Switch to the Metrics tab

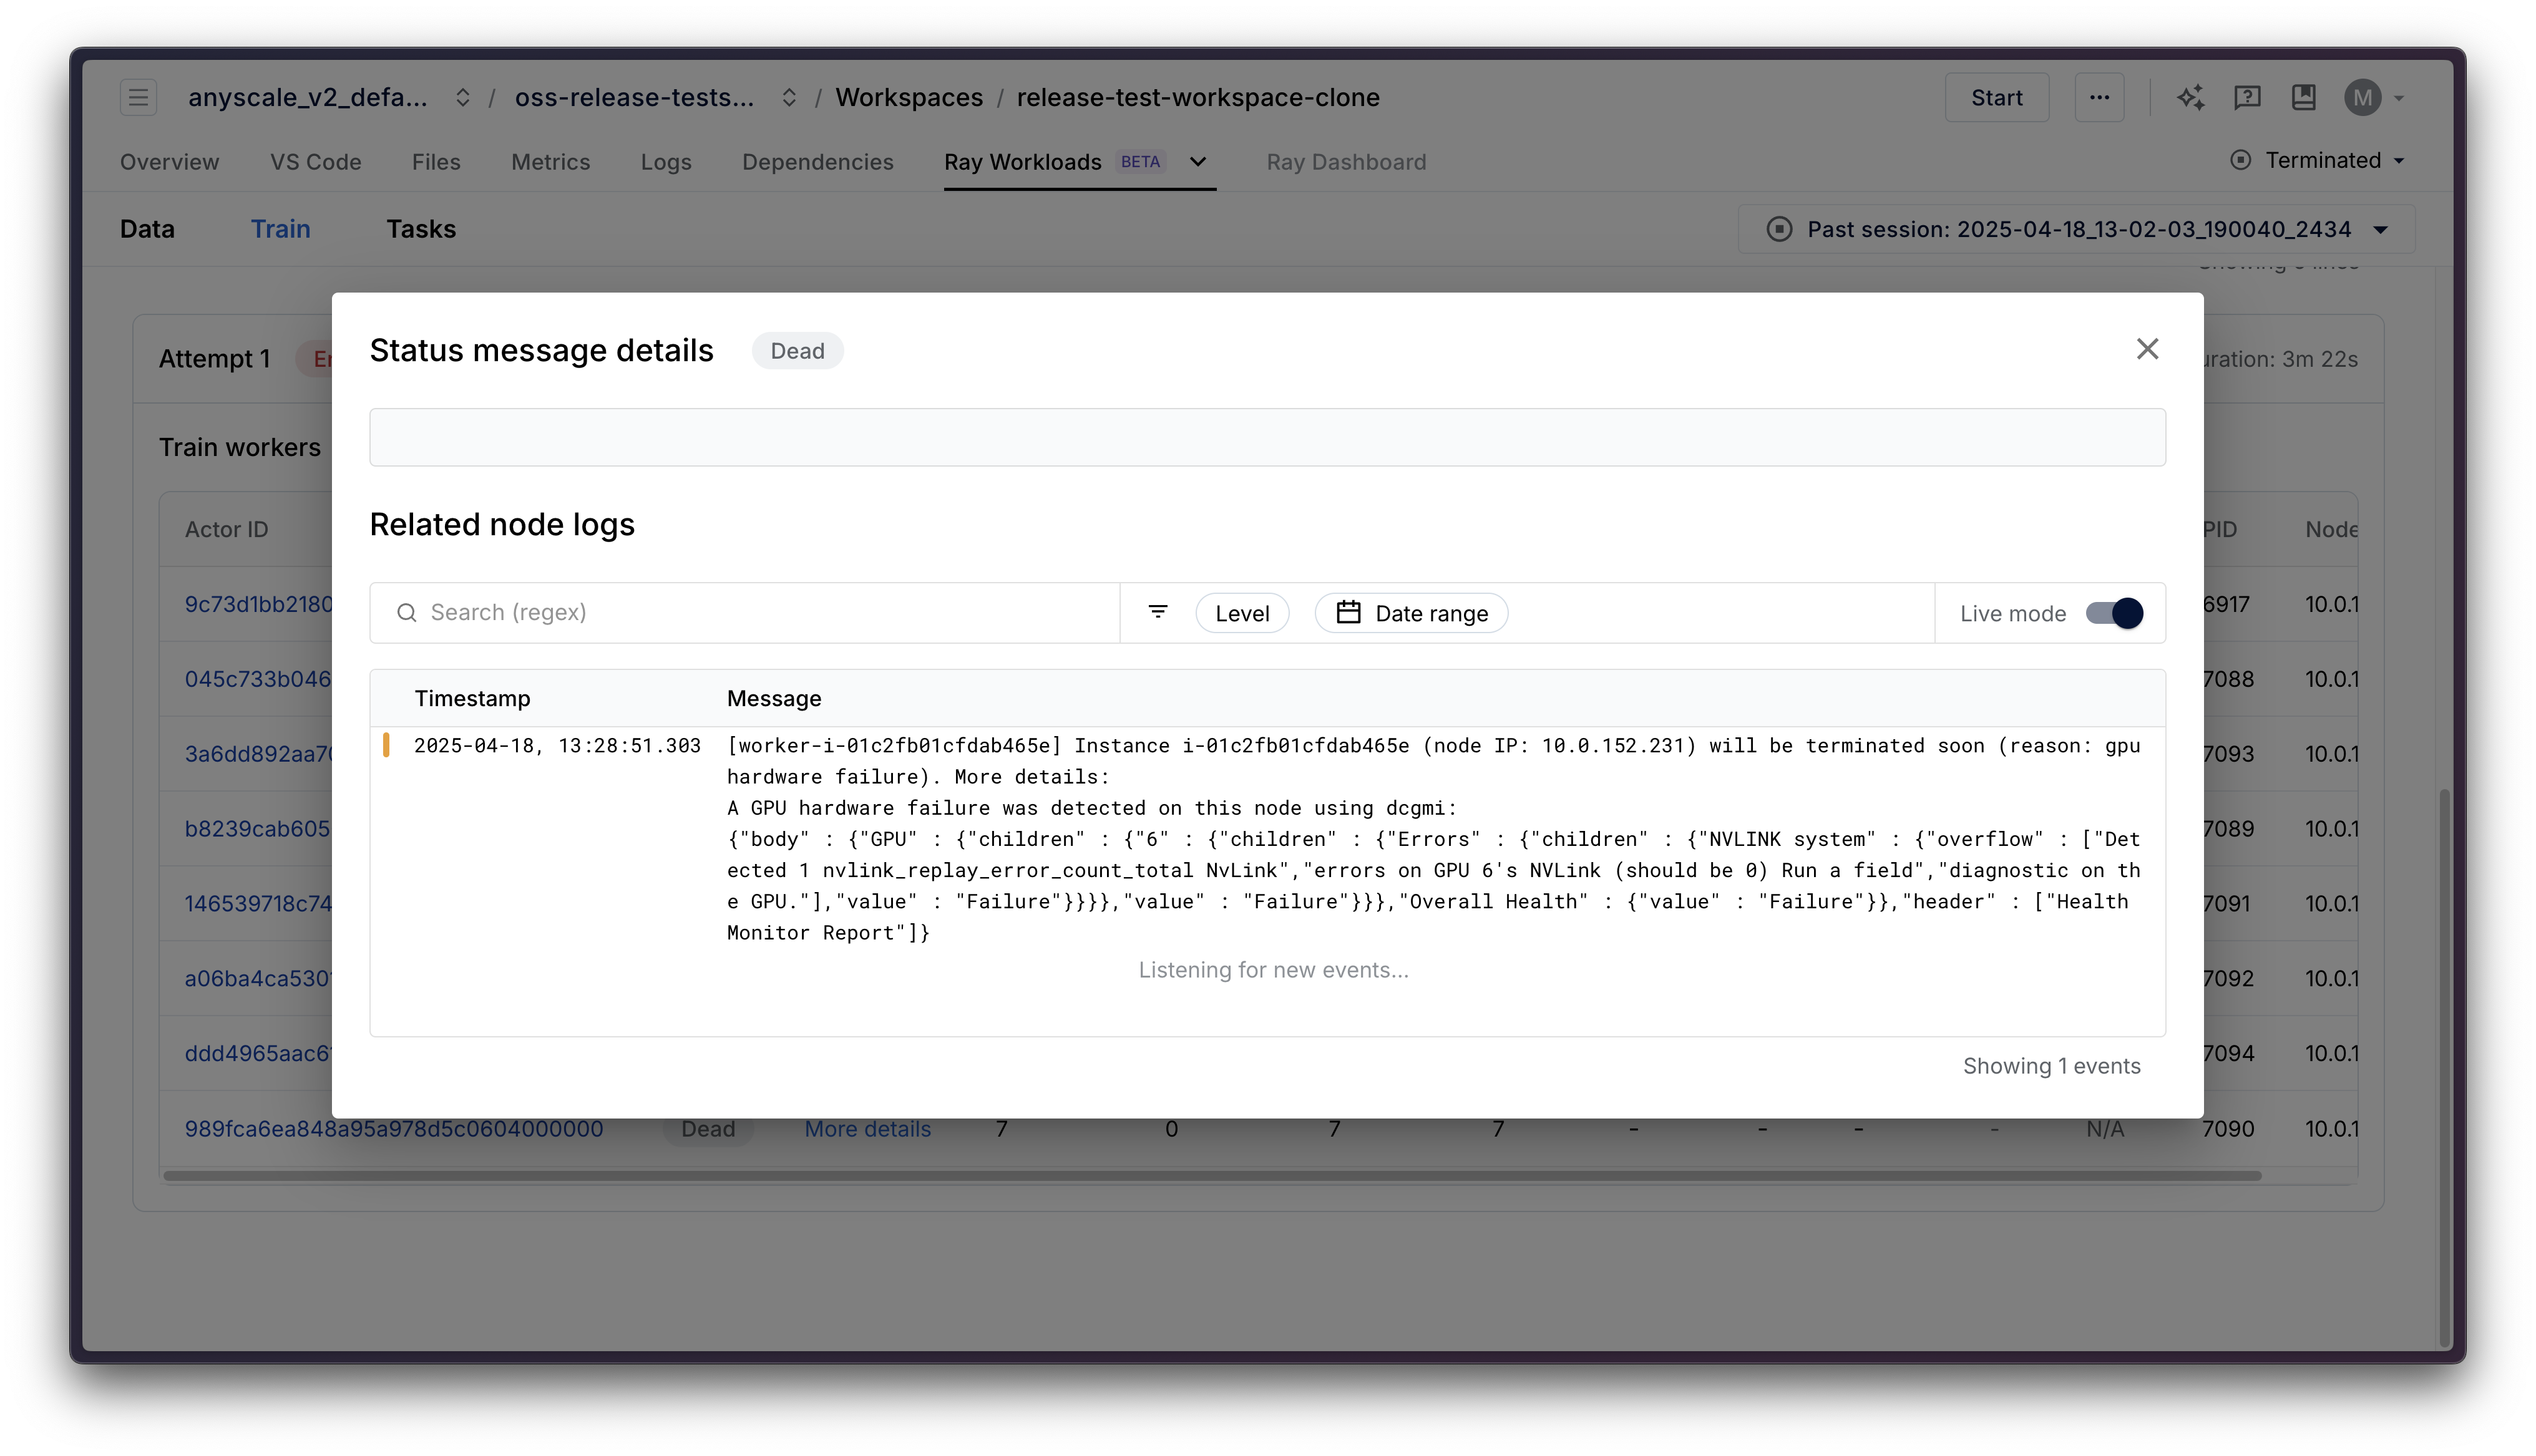pyautogui.click(x=550, y=162)
